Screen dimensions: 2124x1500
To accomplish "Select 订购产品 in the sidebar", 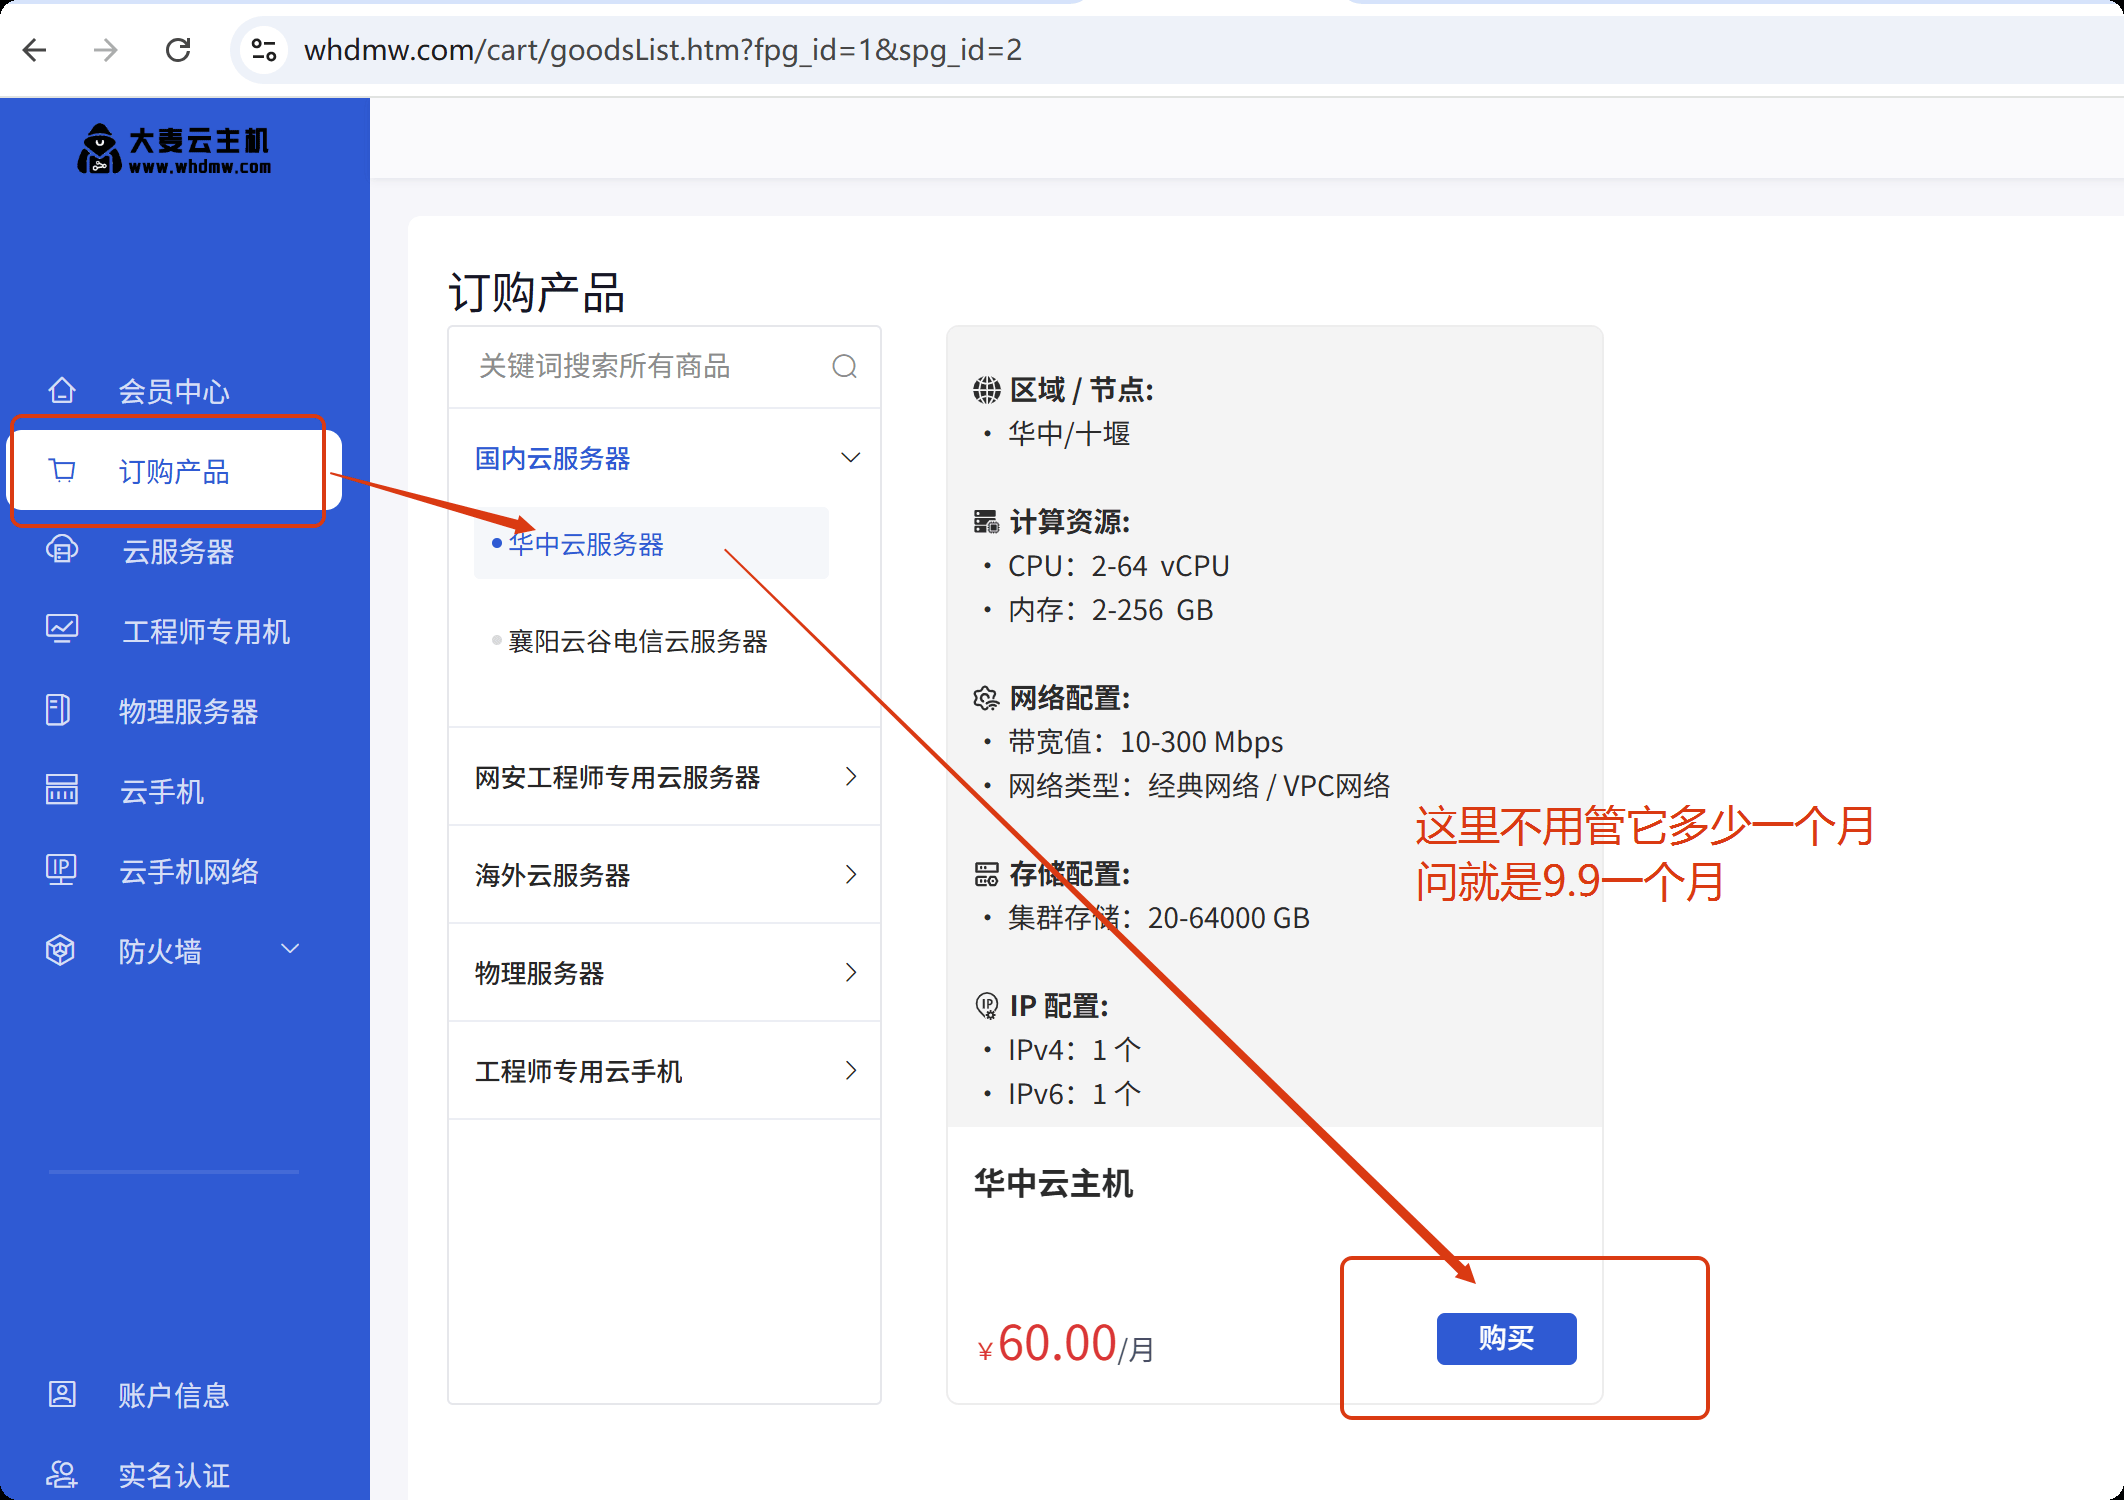I will 173,471.
